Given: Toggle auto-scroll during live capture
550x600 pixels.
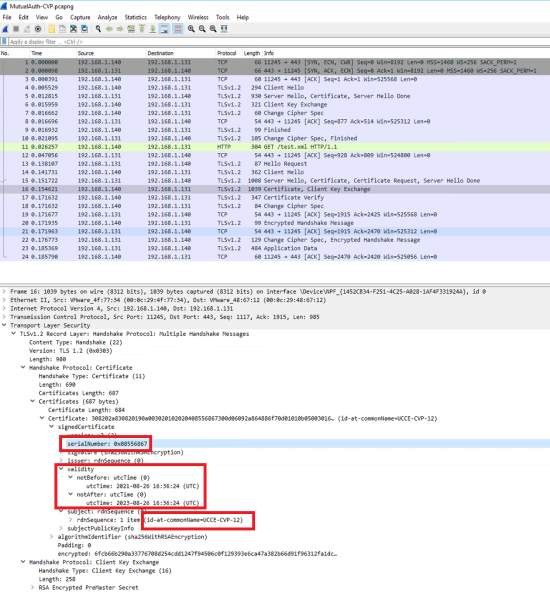Looking at the screenshot, I should click(x=165, y=29).
